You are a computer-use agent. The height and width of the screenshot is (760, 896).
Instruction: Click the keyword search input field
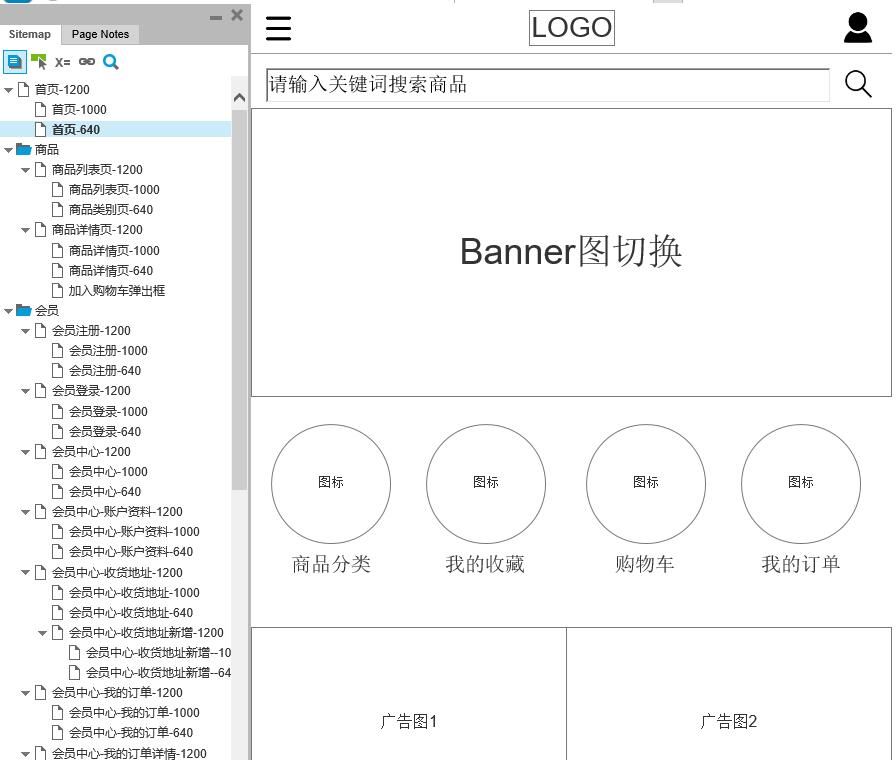pyautogui.click(x=547, y=85)
